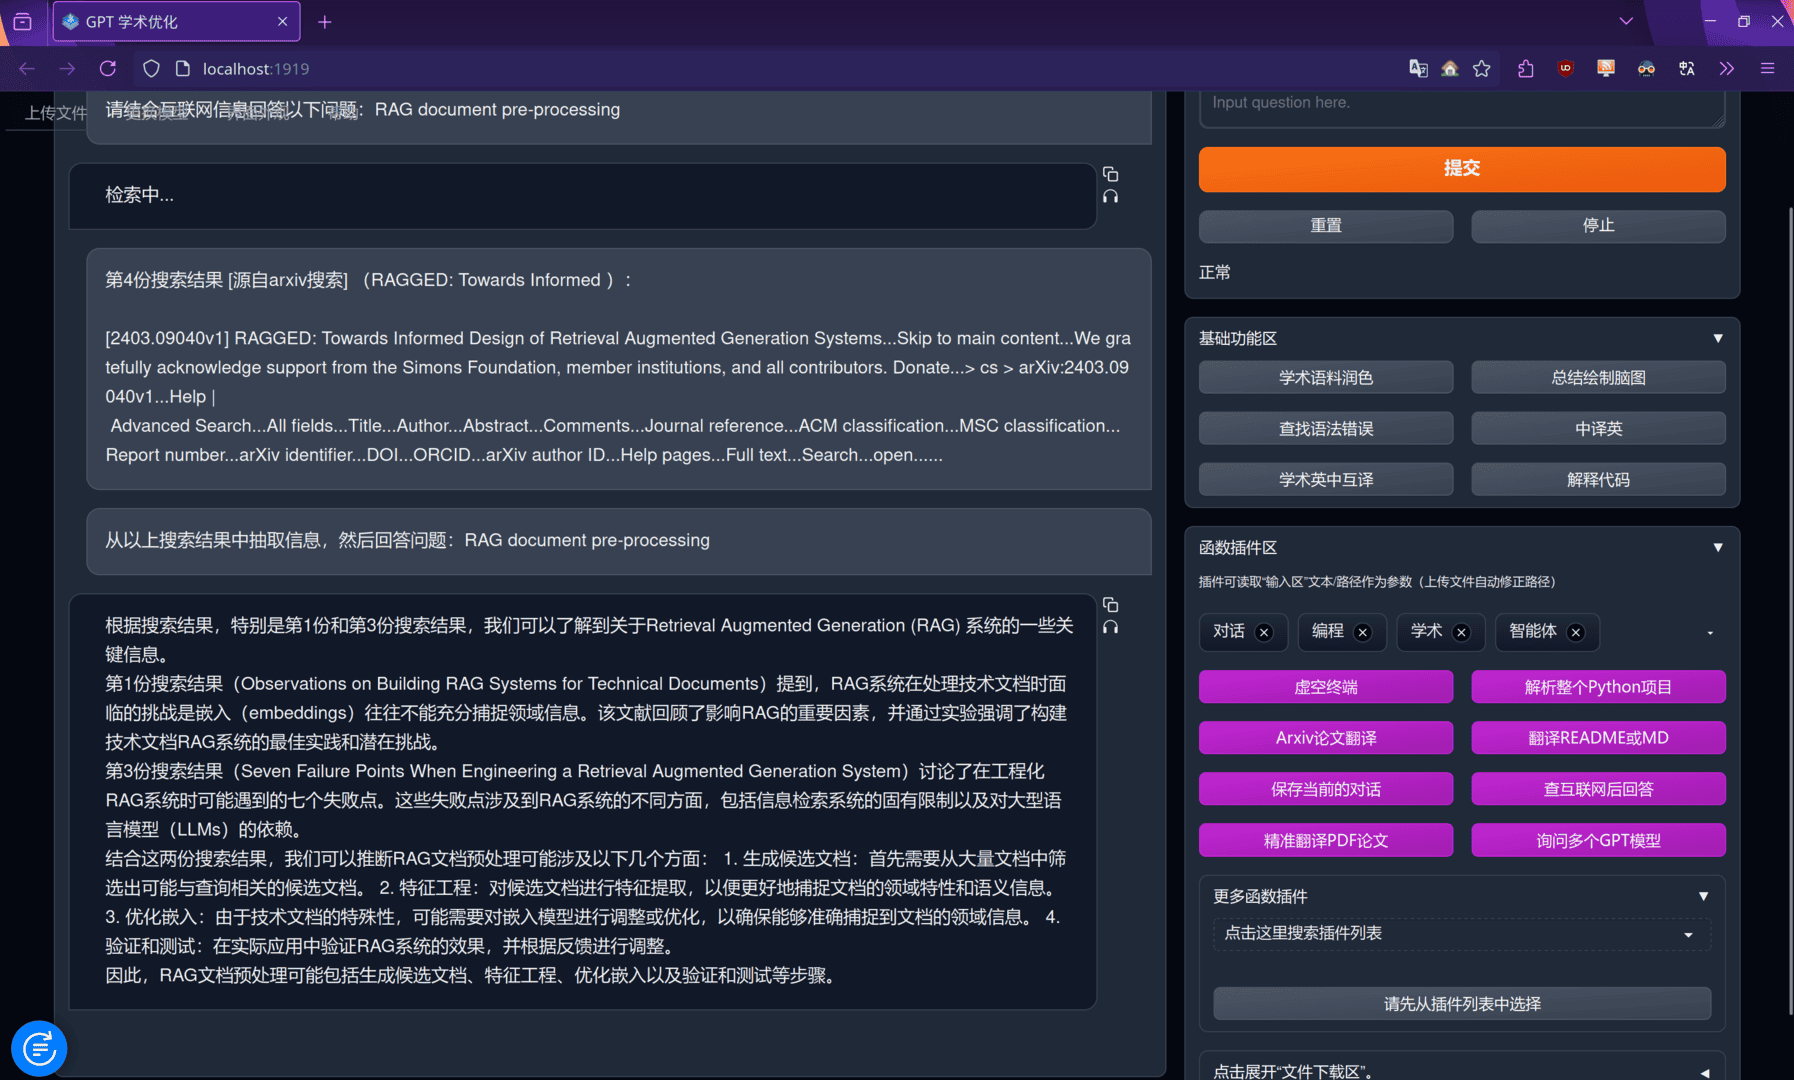Open the home-shaped extension icon in toolbar
This screenshot has height=1080, width=1794.
coord(1450,68)
